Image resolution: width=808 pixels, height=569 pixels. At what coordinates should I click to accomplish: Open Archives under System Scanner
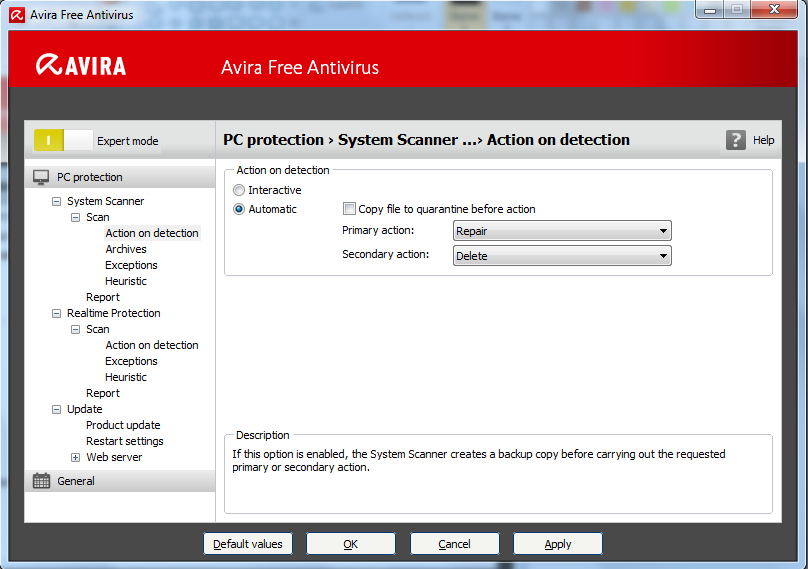tap(126, 249)
